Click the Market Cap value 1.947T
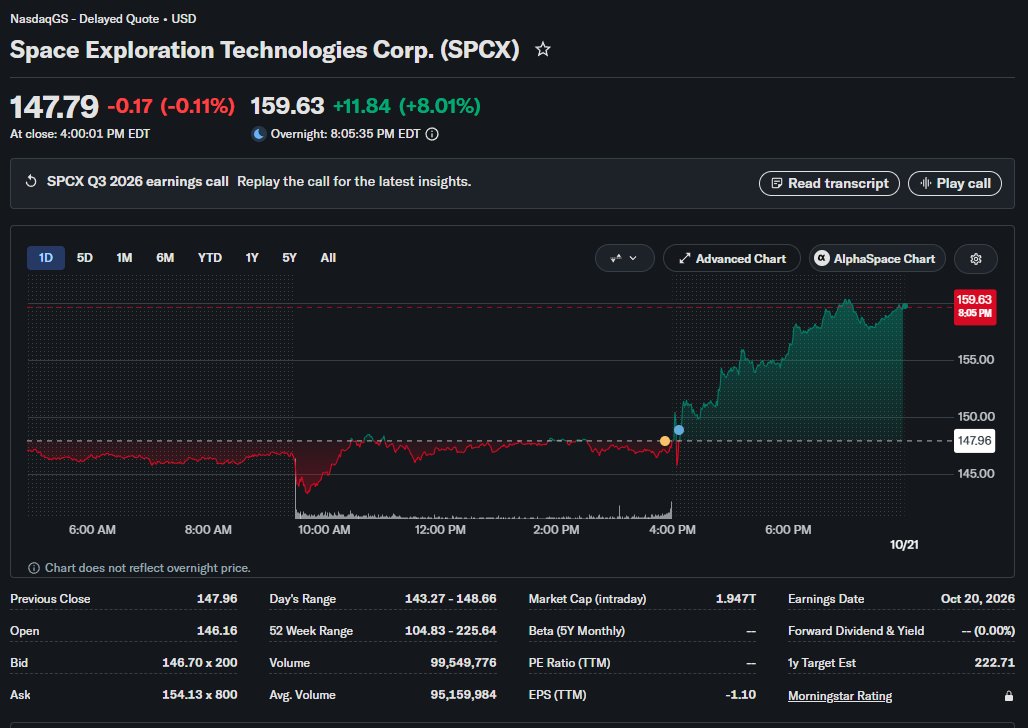 coord(736,599)
